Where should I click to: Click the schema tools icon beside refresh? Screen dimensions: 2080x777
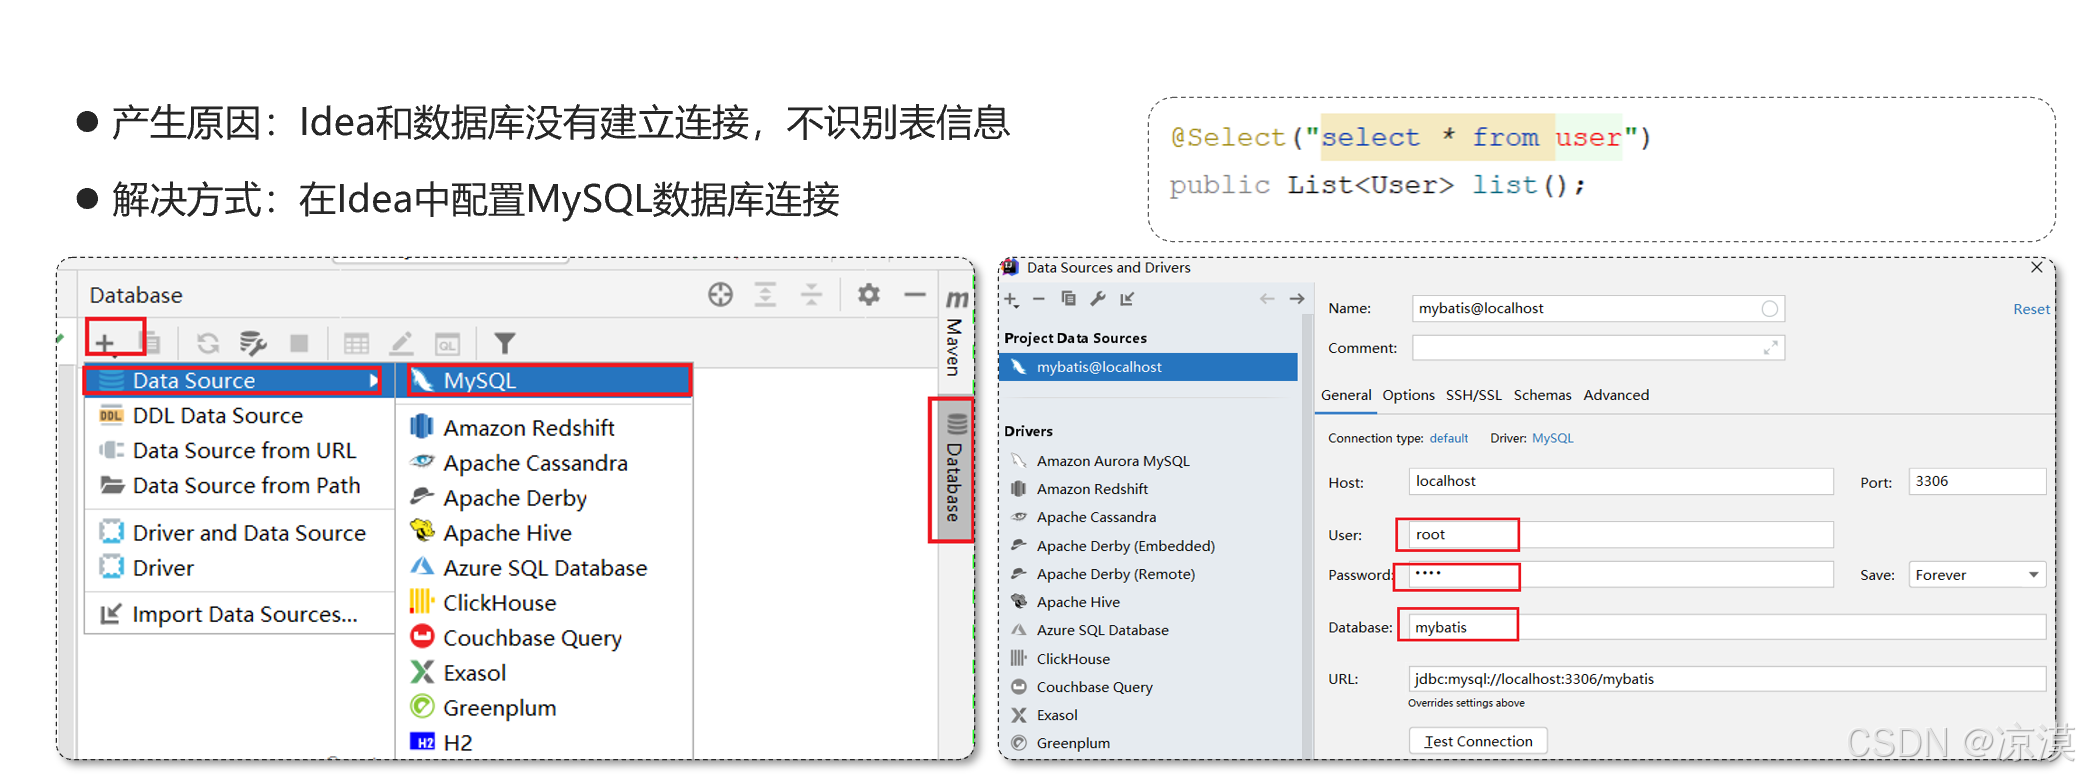[253, 343]
